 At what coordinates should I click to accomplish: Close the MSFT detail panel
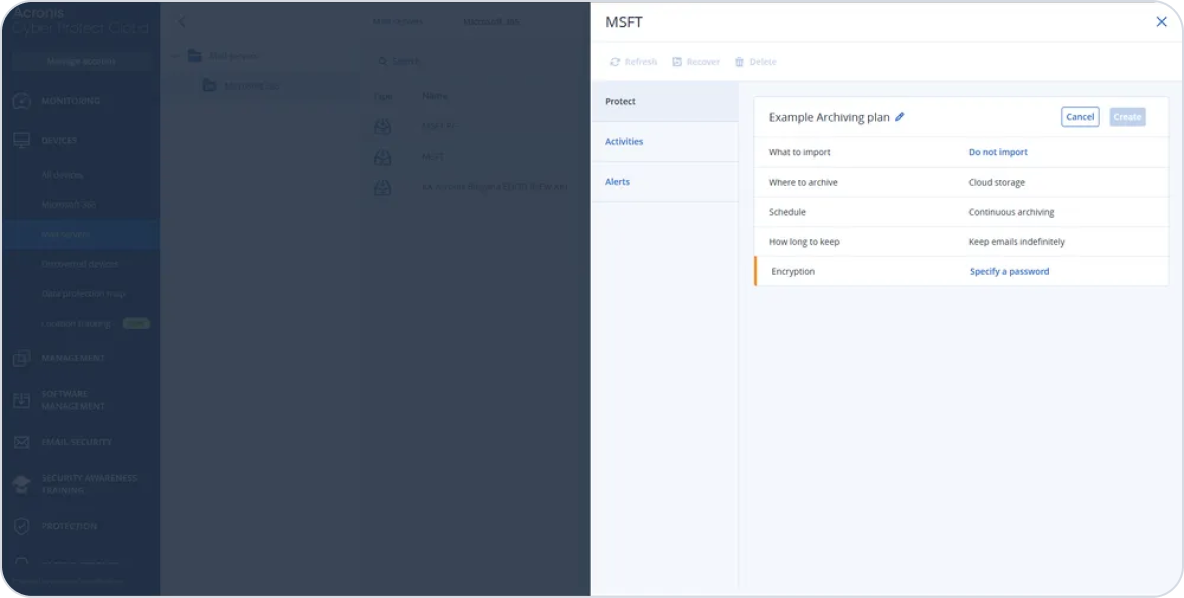pyautogui.click(x=1161, y=21)
